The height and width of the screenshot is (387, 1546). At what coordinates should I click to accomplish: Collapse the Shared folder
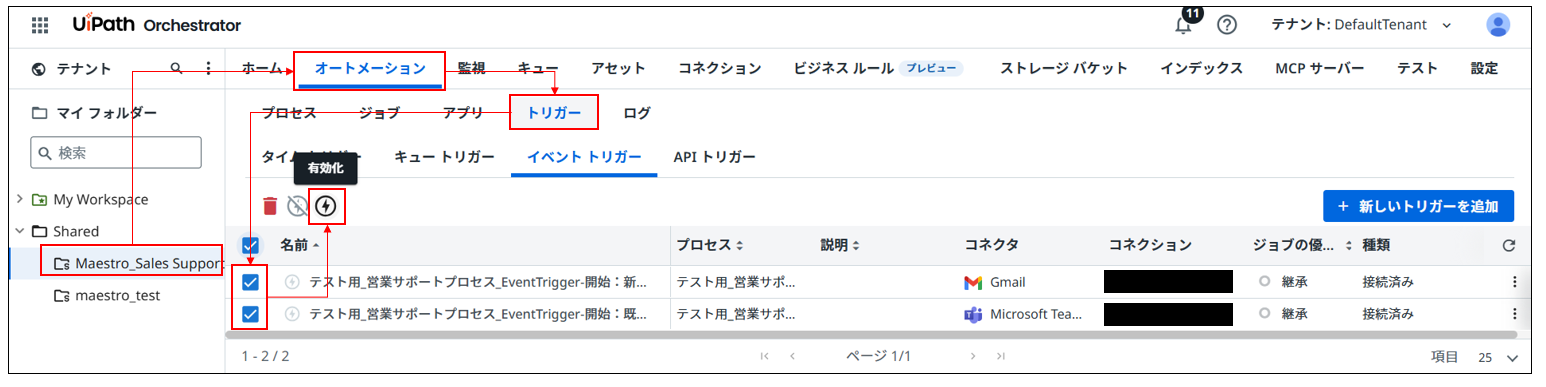click(x=20, y=231)
